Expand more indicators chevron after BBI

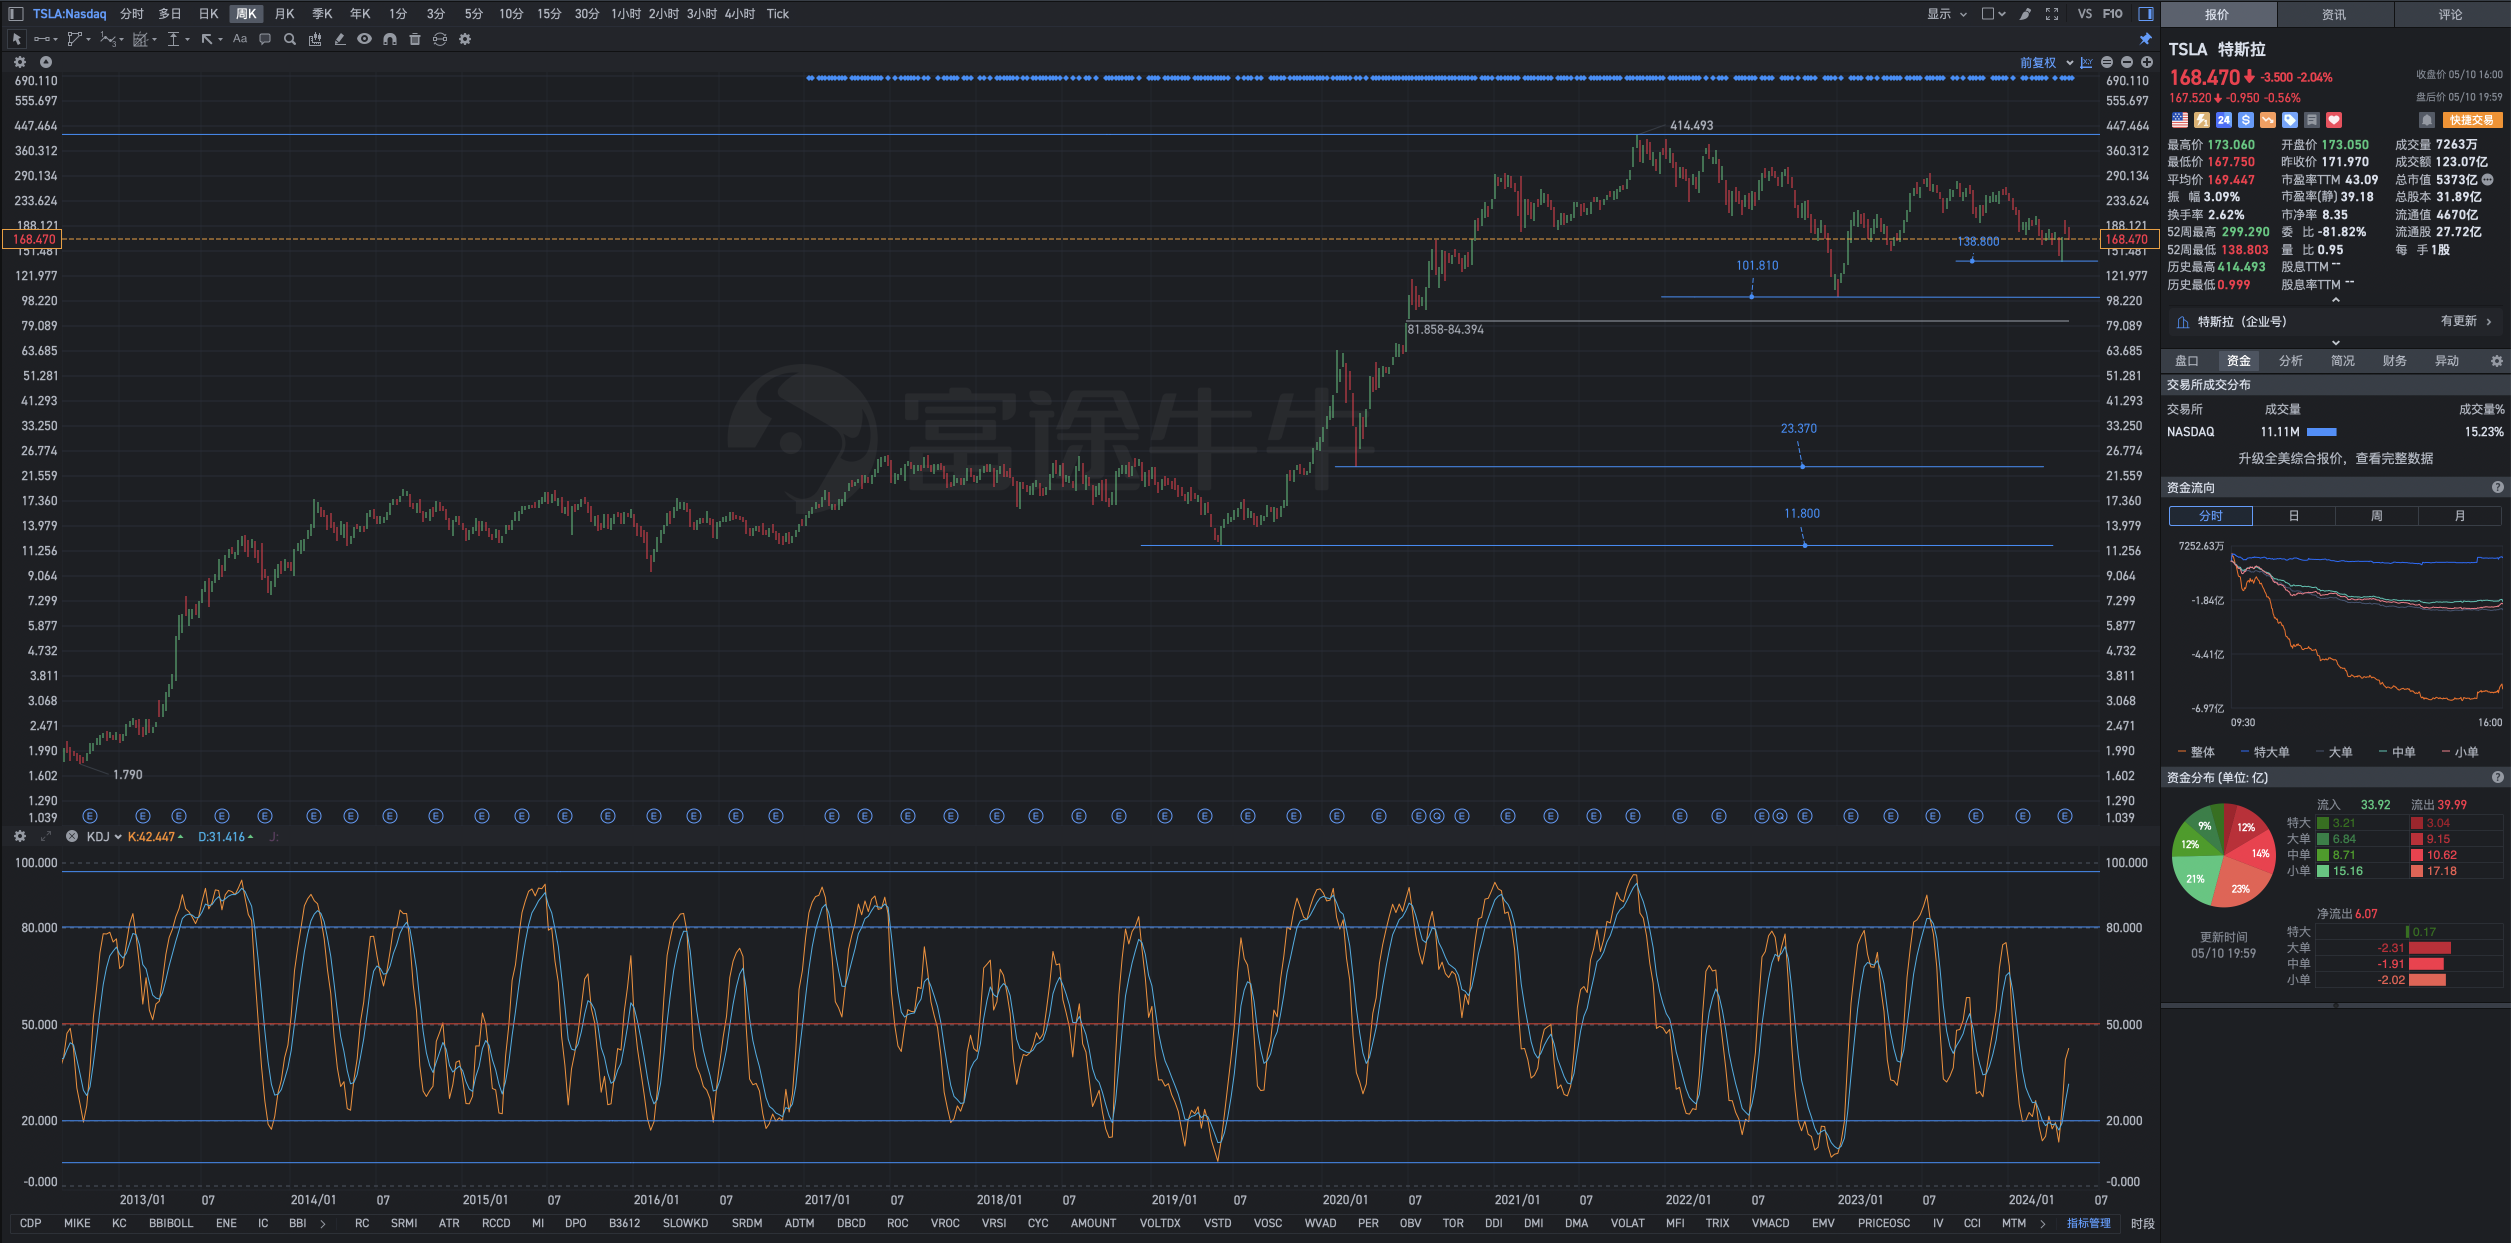coord(322,1223)
